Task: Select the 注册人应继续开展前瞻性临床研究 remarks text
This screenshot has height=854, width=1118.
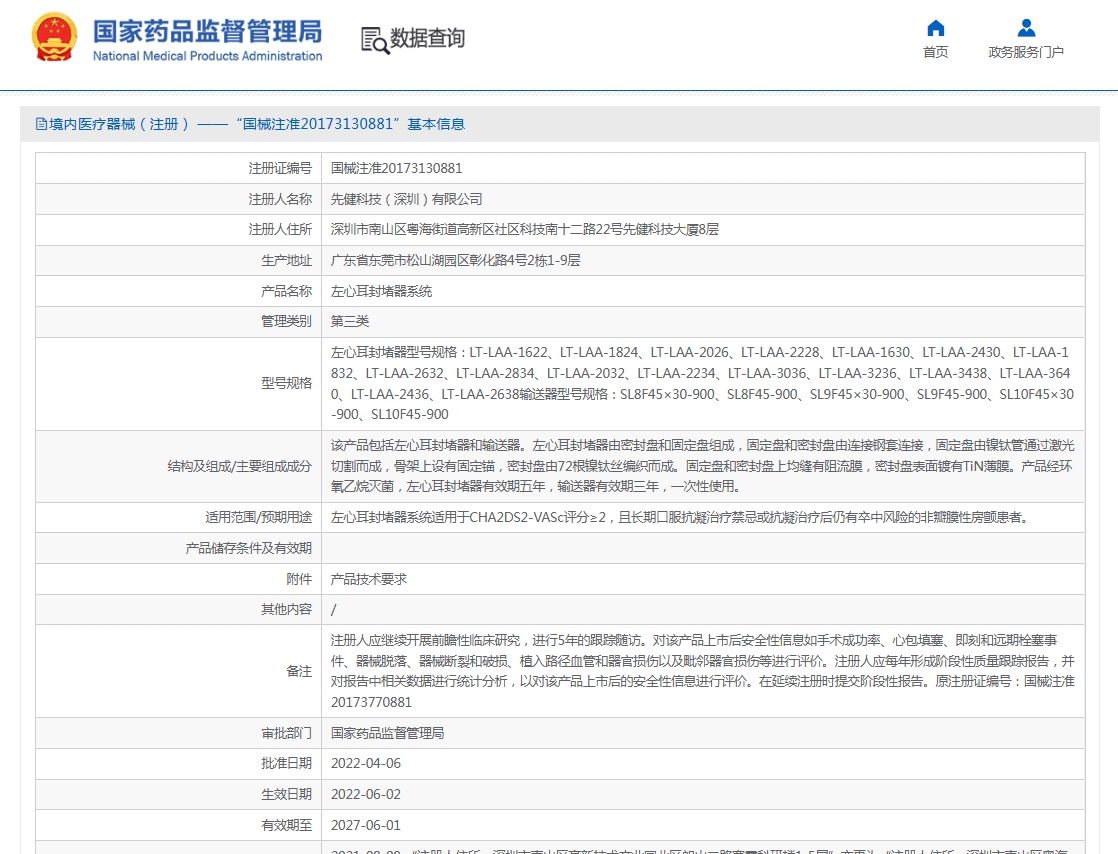Action: 702,672
